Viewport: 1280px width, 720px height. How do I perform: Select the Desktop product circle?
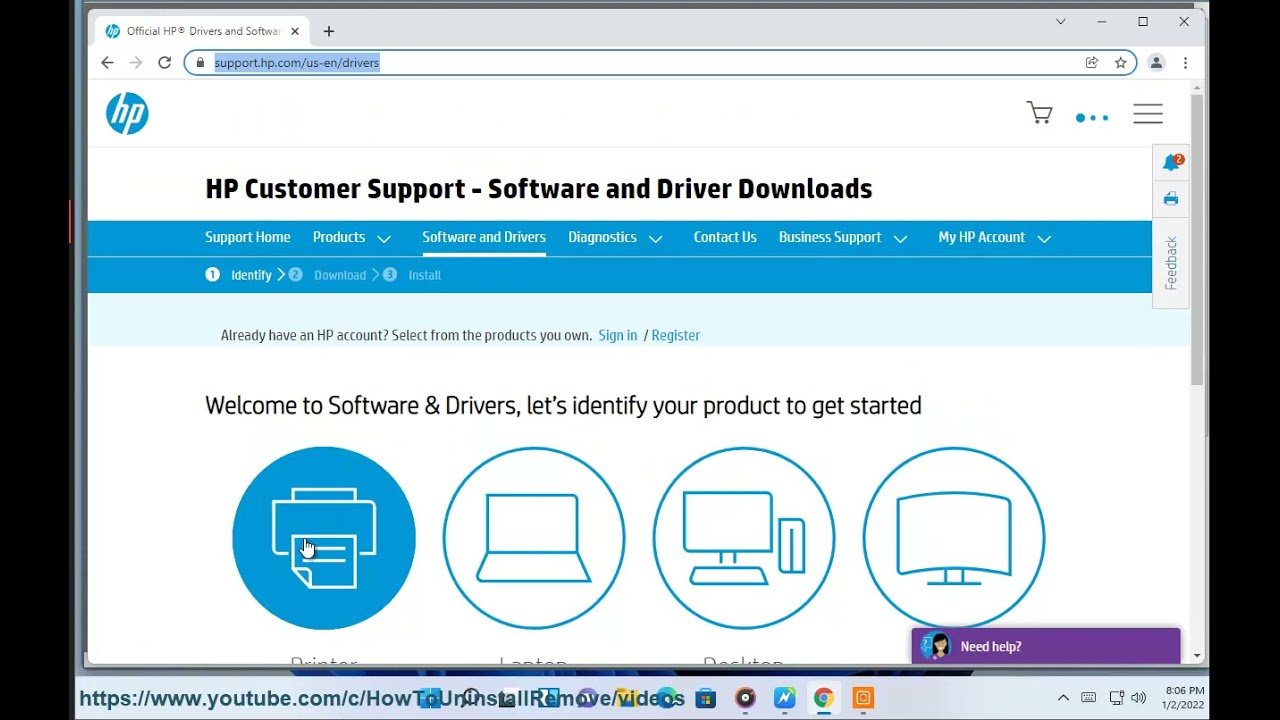click(x=744, y=538)
